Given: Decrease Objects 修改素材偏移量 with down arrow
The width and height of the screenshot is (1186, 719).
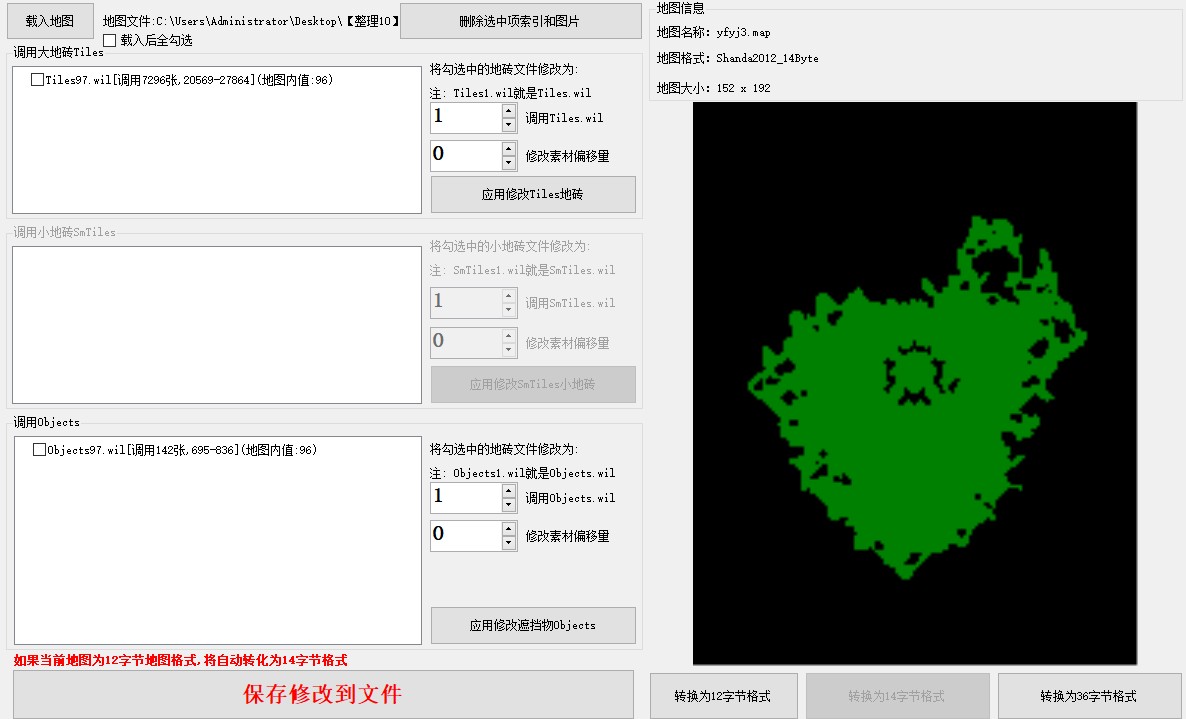Looking at the screenshot, I should click(x=509, y=543).
